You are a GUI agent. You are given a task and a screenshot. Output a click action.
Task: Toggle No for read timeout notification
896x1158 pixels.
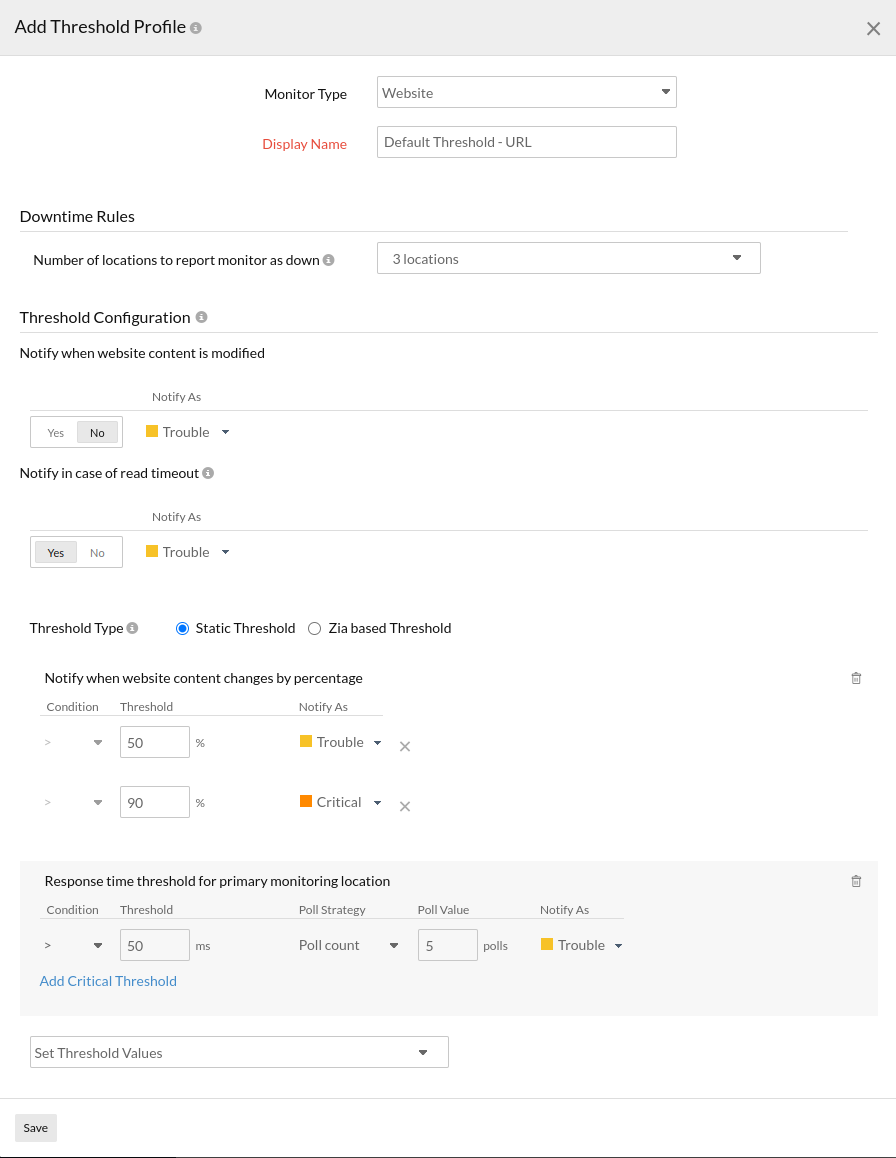(x=97, y=553)
